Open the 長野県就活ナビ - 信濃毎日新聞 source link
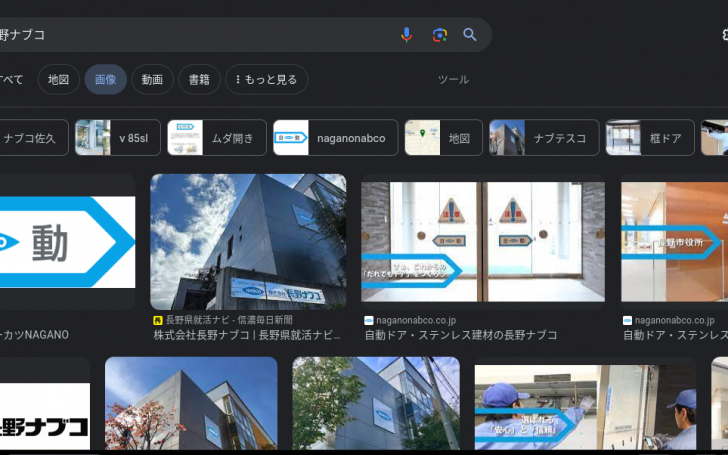The width and height of the screenshot is (728, 455). pyautogui.click(x=229, y=320)
